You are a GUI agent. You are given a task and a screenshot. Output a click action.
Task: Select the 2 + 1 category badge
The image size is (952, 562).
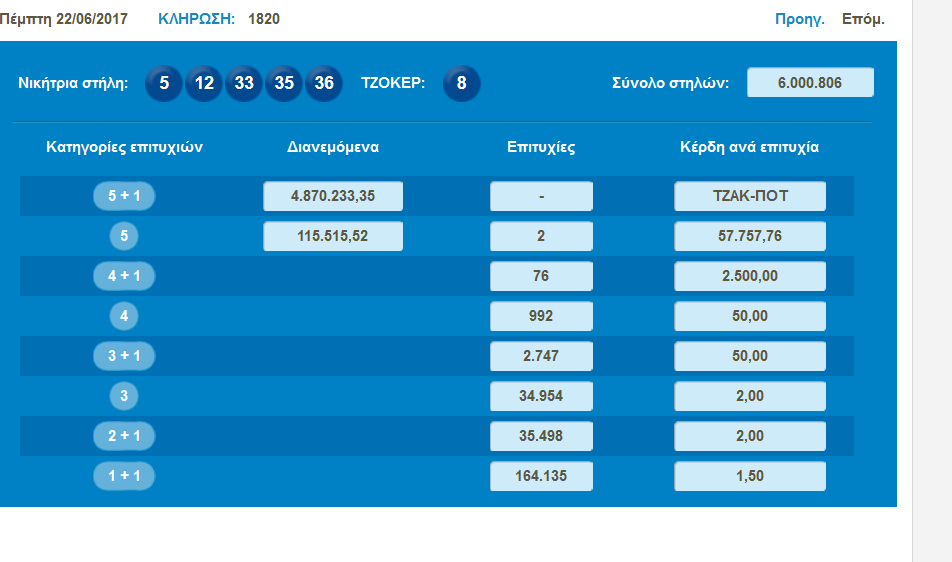tap(124, 436)
